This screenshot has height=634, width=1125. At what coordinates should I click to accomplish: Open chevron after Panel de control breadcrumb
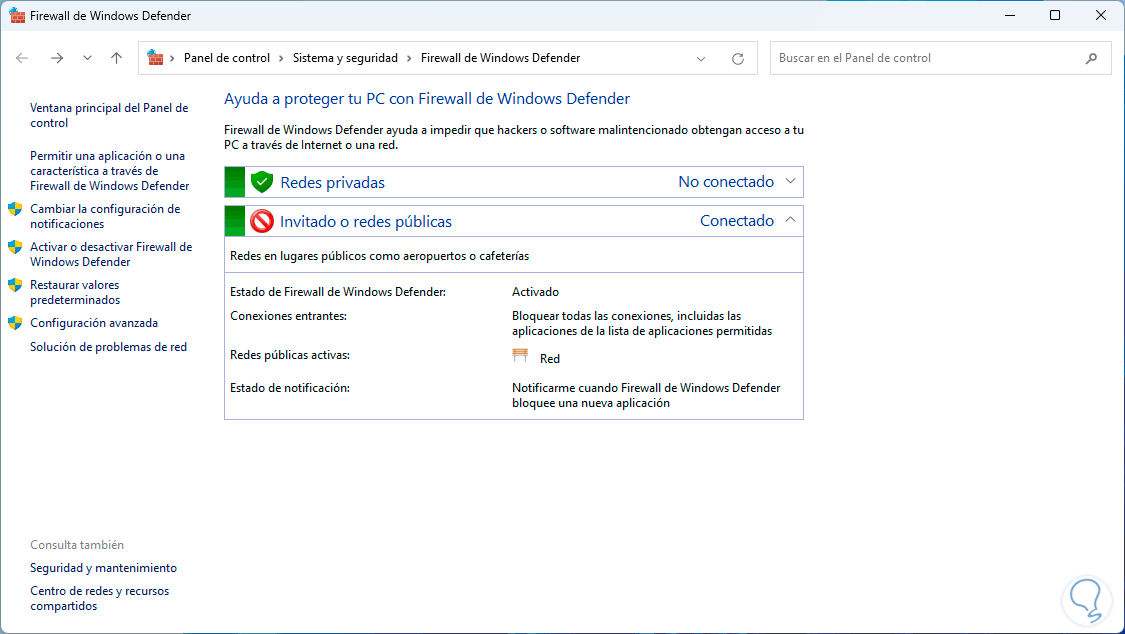(281, 58)
